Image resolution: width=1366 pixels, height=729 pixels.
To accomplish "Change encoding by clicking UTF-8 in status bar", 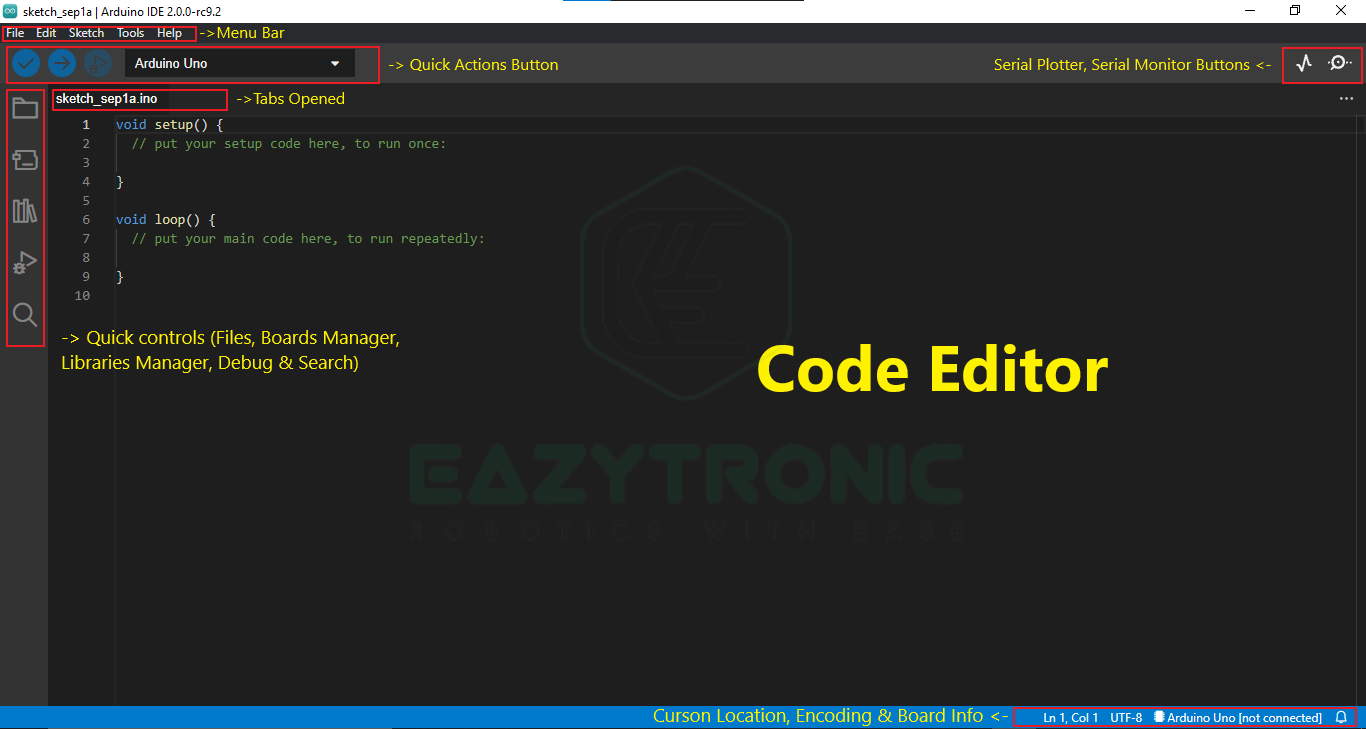I will point(1126,717).
